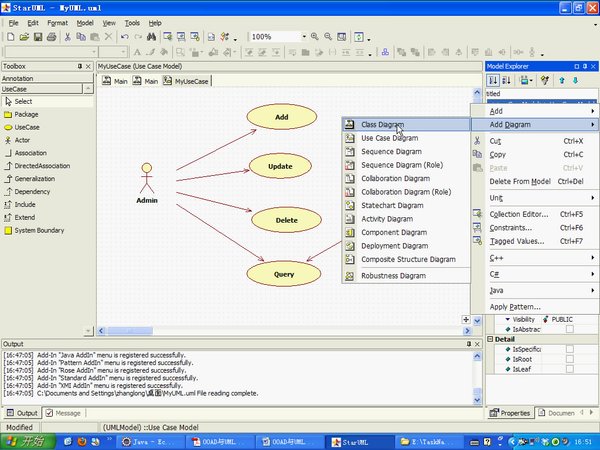The height and width of the screenshot is (450, 600).
Task: Toggle the IsAbstract checkbox
Action: (x=570, y=329)
